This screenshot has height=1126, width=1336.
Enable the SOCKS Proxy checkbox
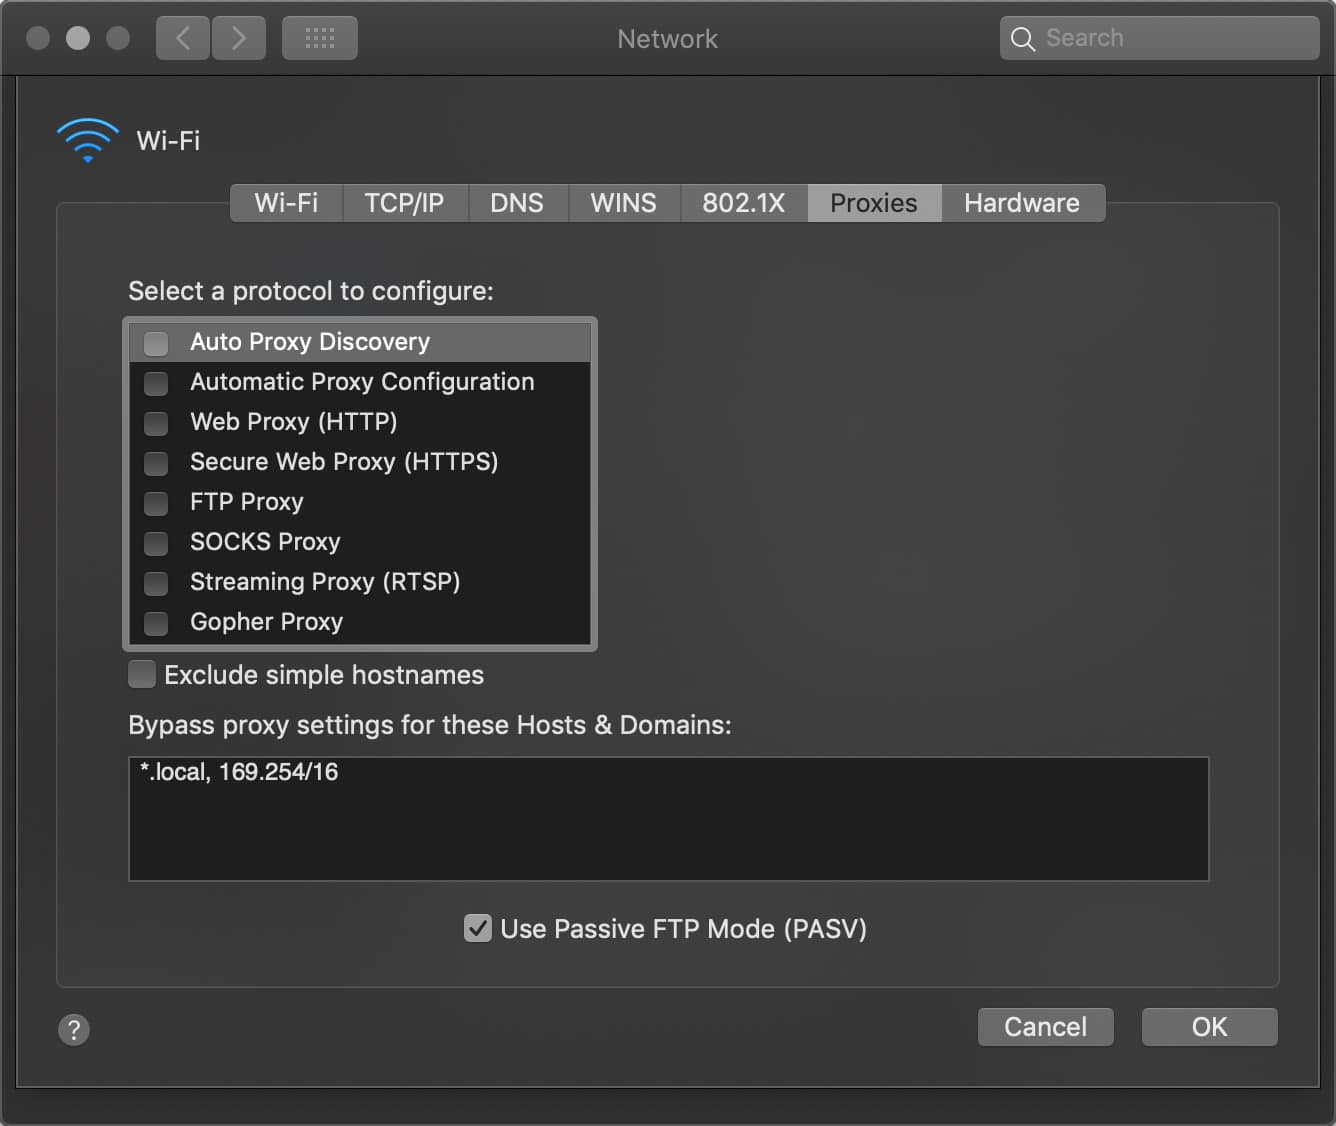[x=156, y=543]
